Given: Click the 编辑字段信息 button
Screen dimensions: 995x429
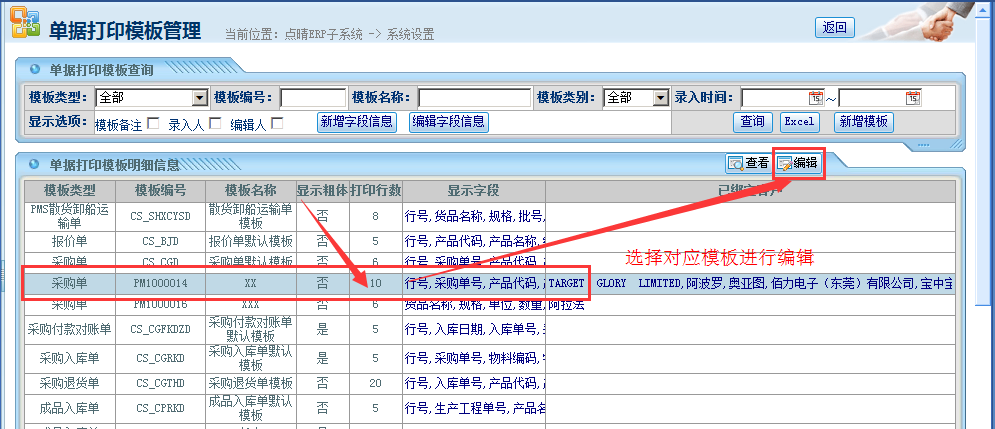Looking at the screenshot, I should click(448, 122).
